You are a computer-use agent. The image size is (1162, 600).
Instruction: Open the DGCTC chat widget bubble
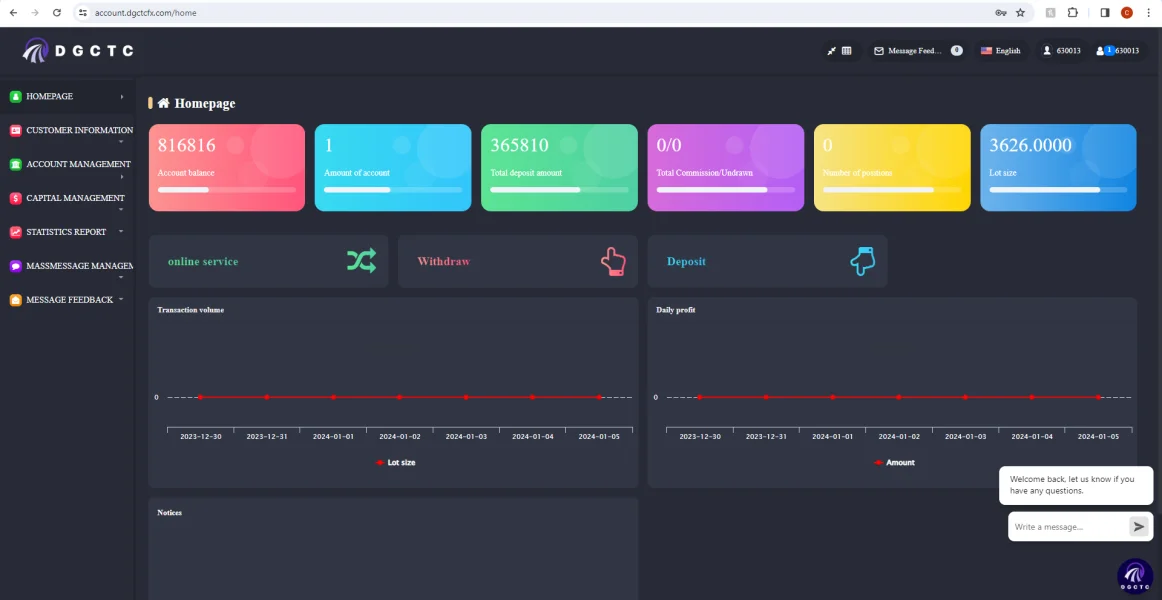[x=1135, y=576]
